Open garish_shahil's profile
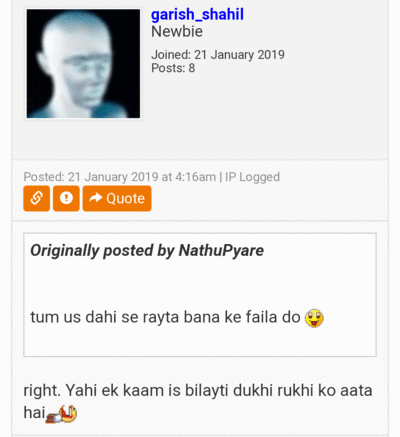 click(197, 14)
